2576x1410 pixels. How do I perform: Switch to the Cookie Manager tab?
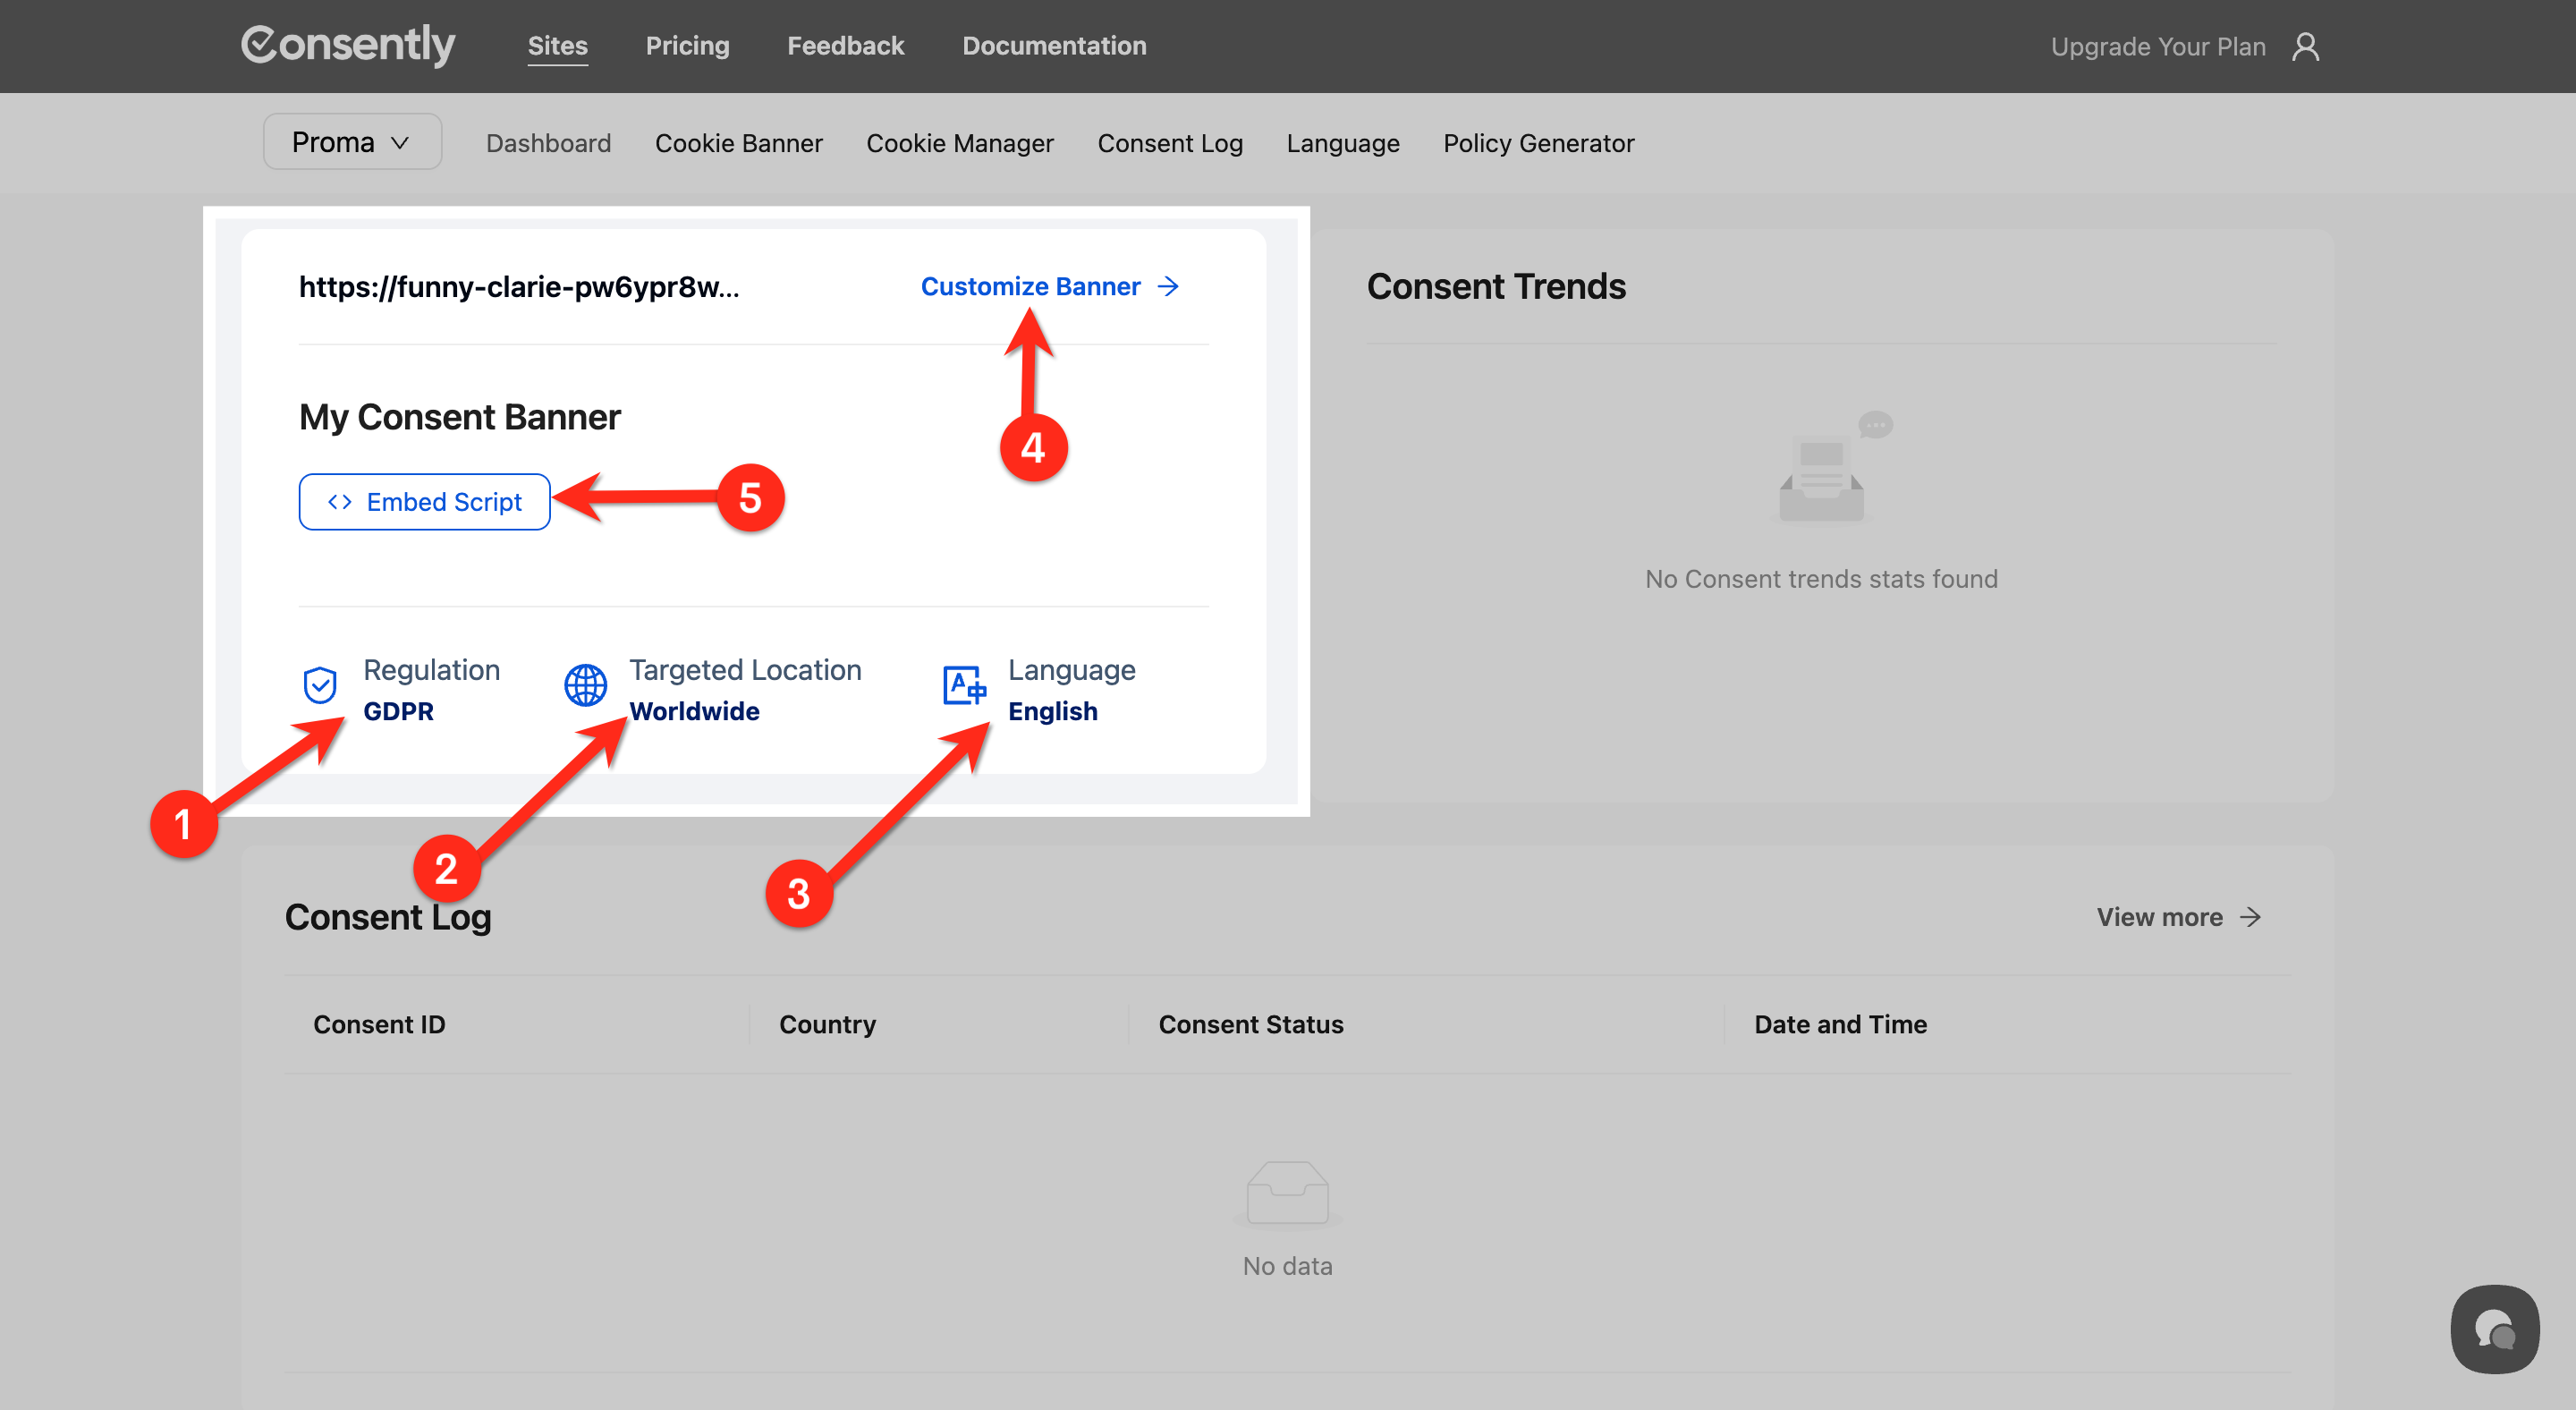pos(959,143)
